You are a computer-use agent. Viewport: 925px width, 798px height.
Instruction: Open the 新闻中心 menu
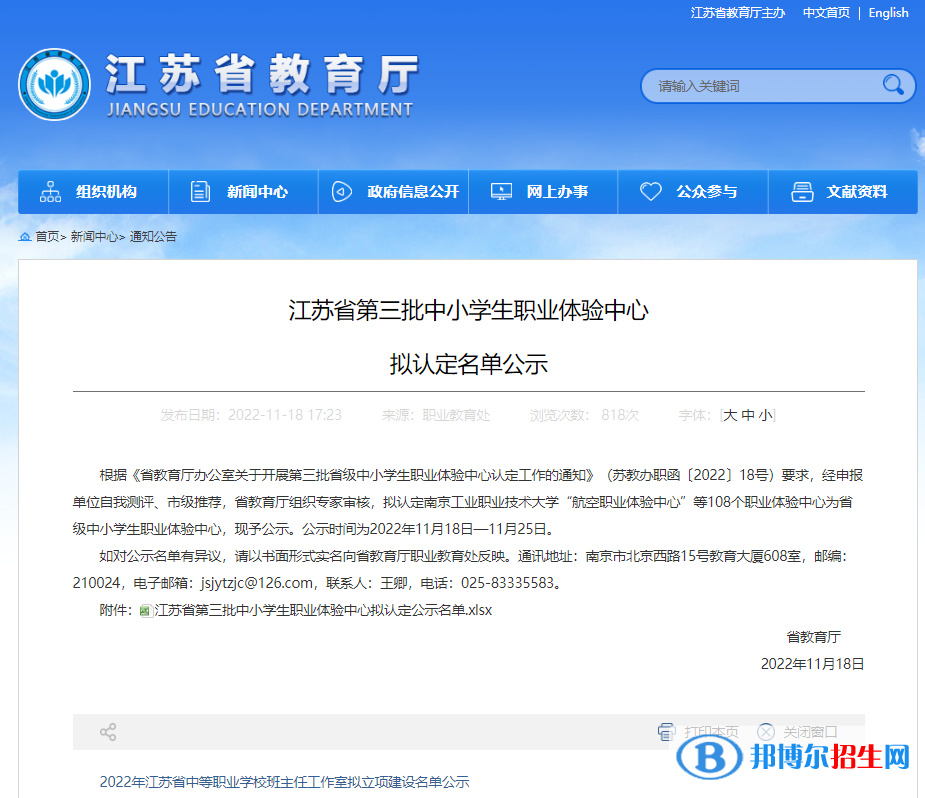[x=244, y=192]
